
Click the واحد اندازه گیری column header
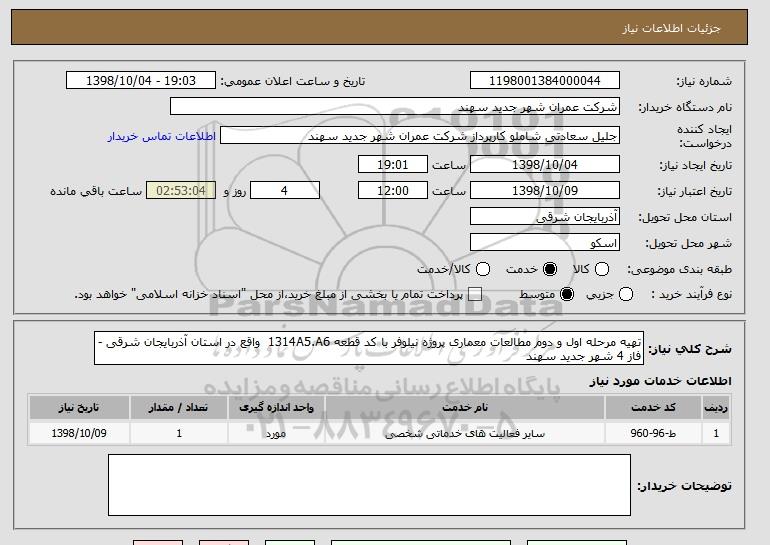coord(276,408)
